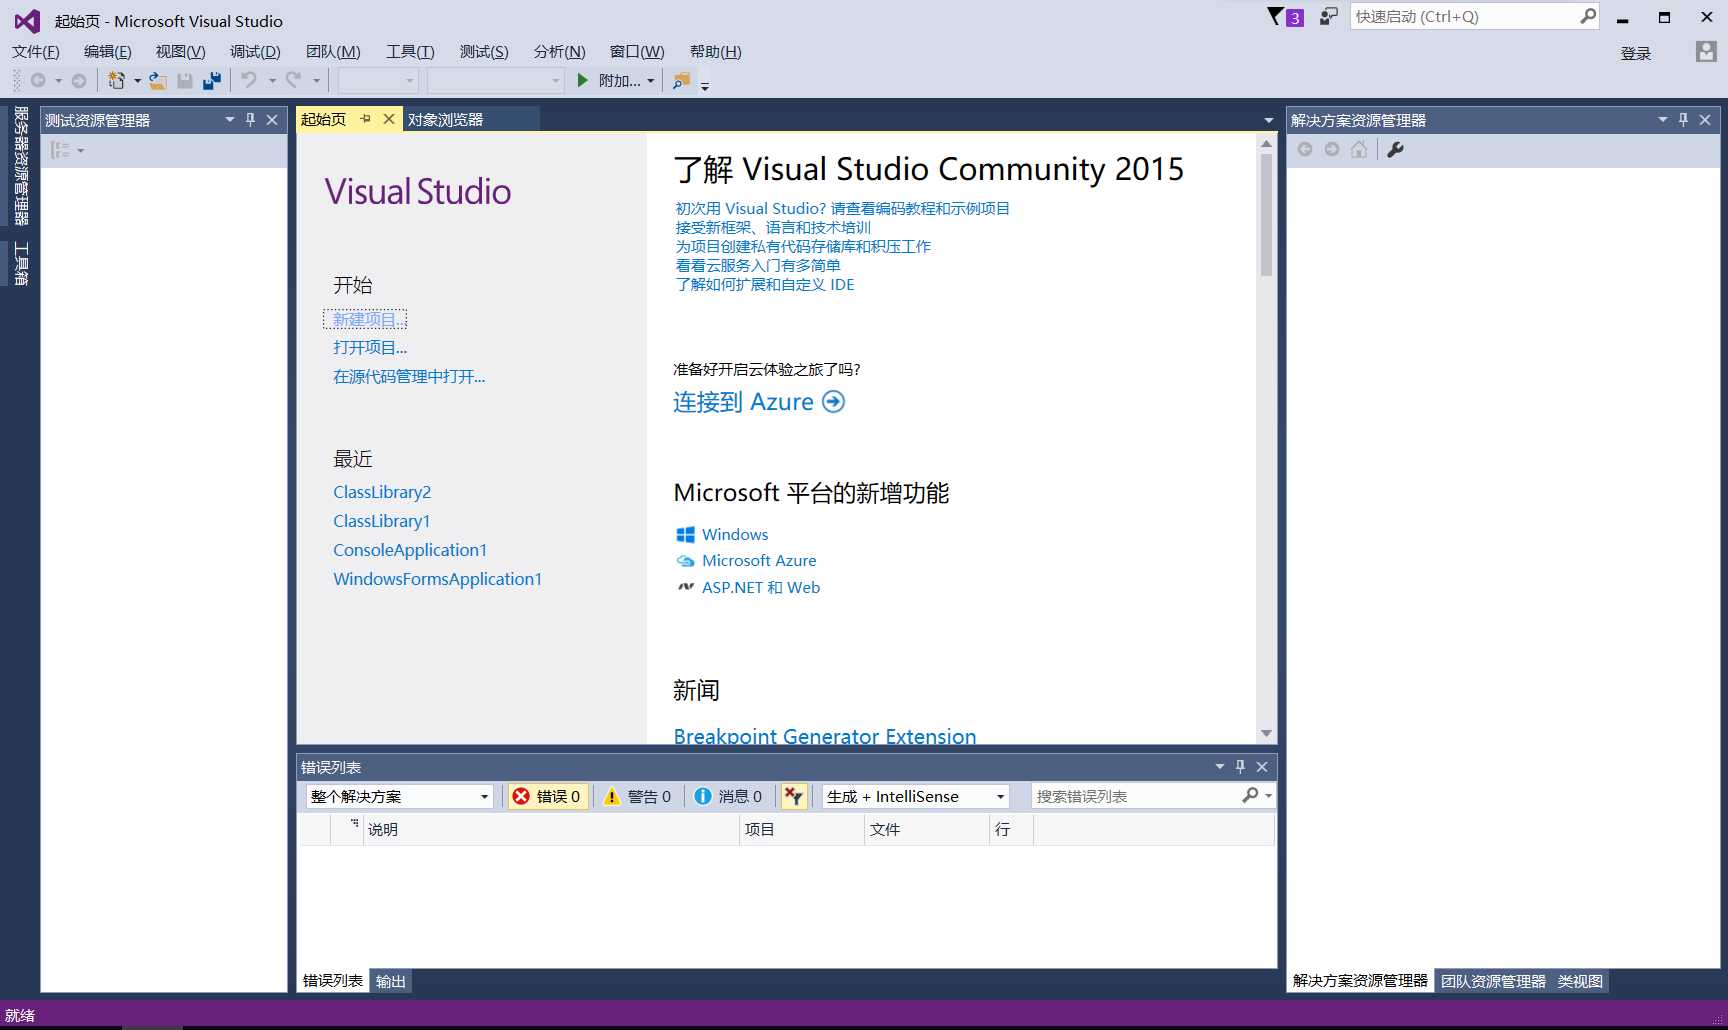
Task: Click the 说明 column header
Action: [551, 829]
